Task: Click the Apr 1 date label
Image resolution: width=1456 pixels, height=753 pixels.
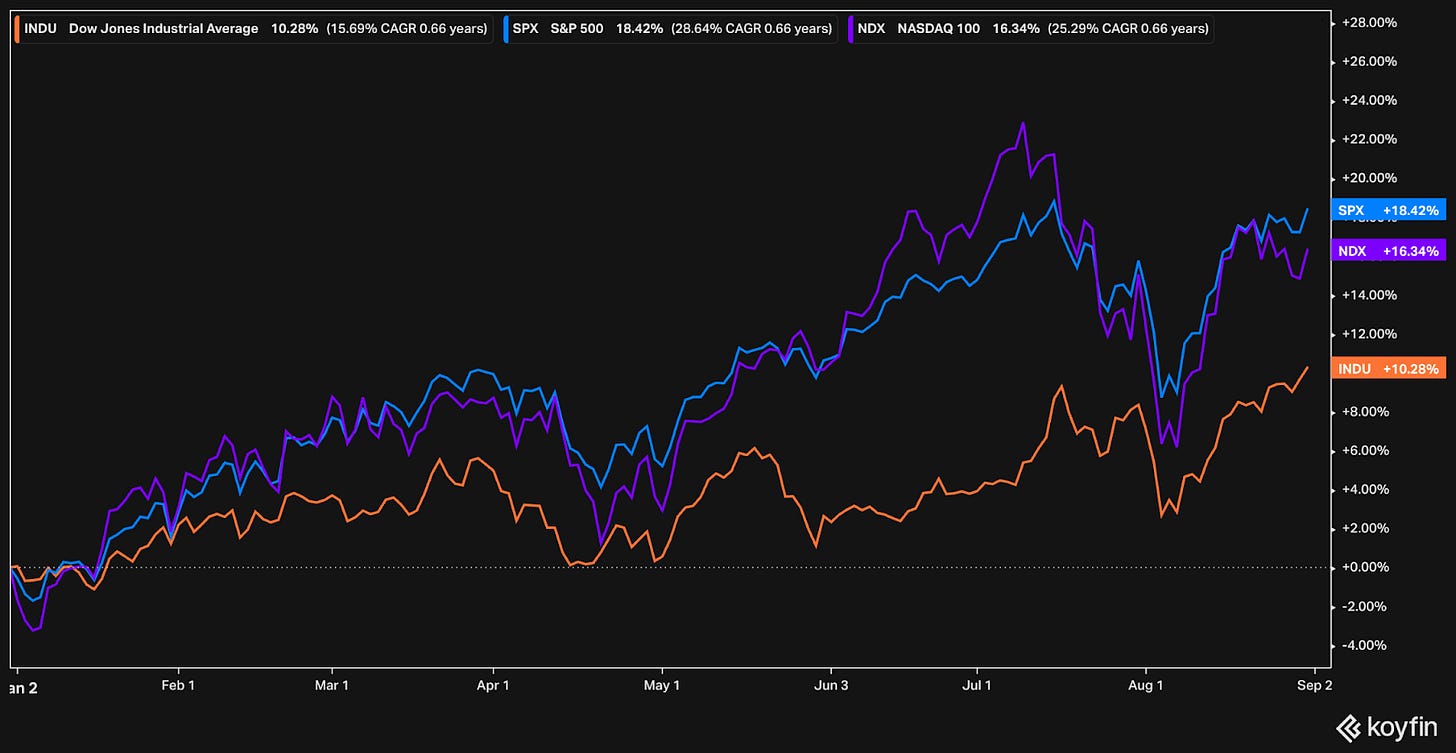Action: [494, 686]
